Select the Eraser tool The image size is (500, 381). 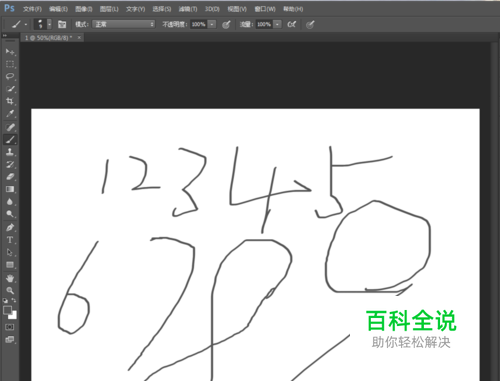[x=10, y=177]
